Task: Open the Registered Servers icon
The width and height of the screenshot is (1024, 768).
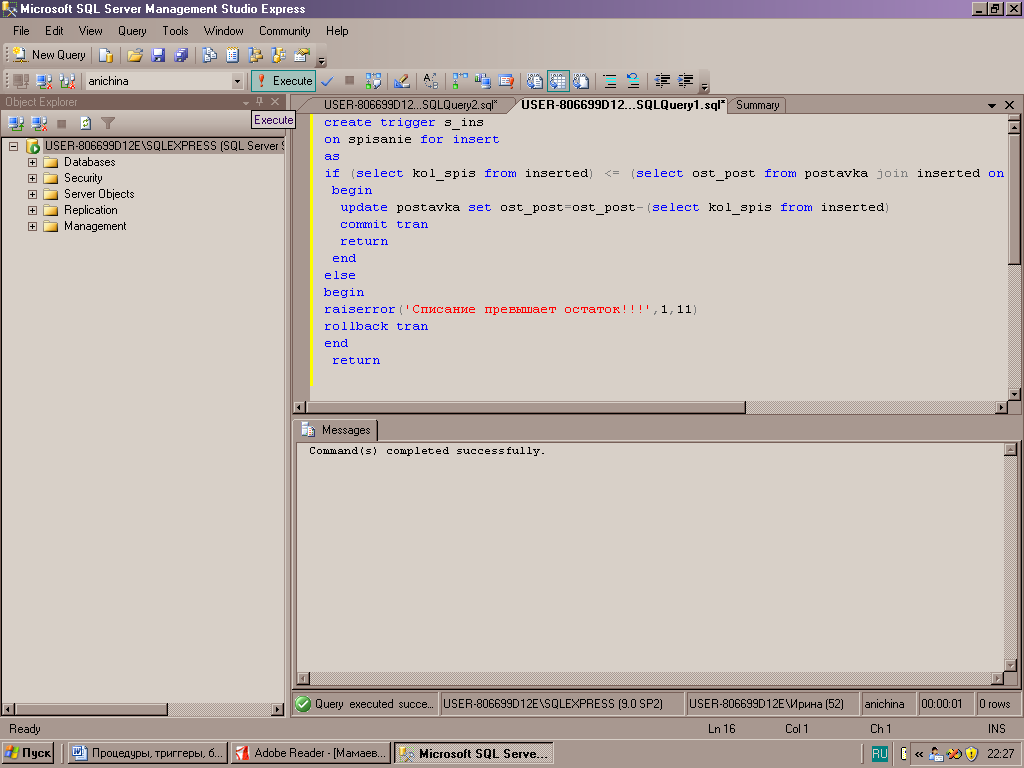Action: click(209, 56)
